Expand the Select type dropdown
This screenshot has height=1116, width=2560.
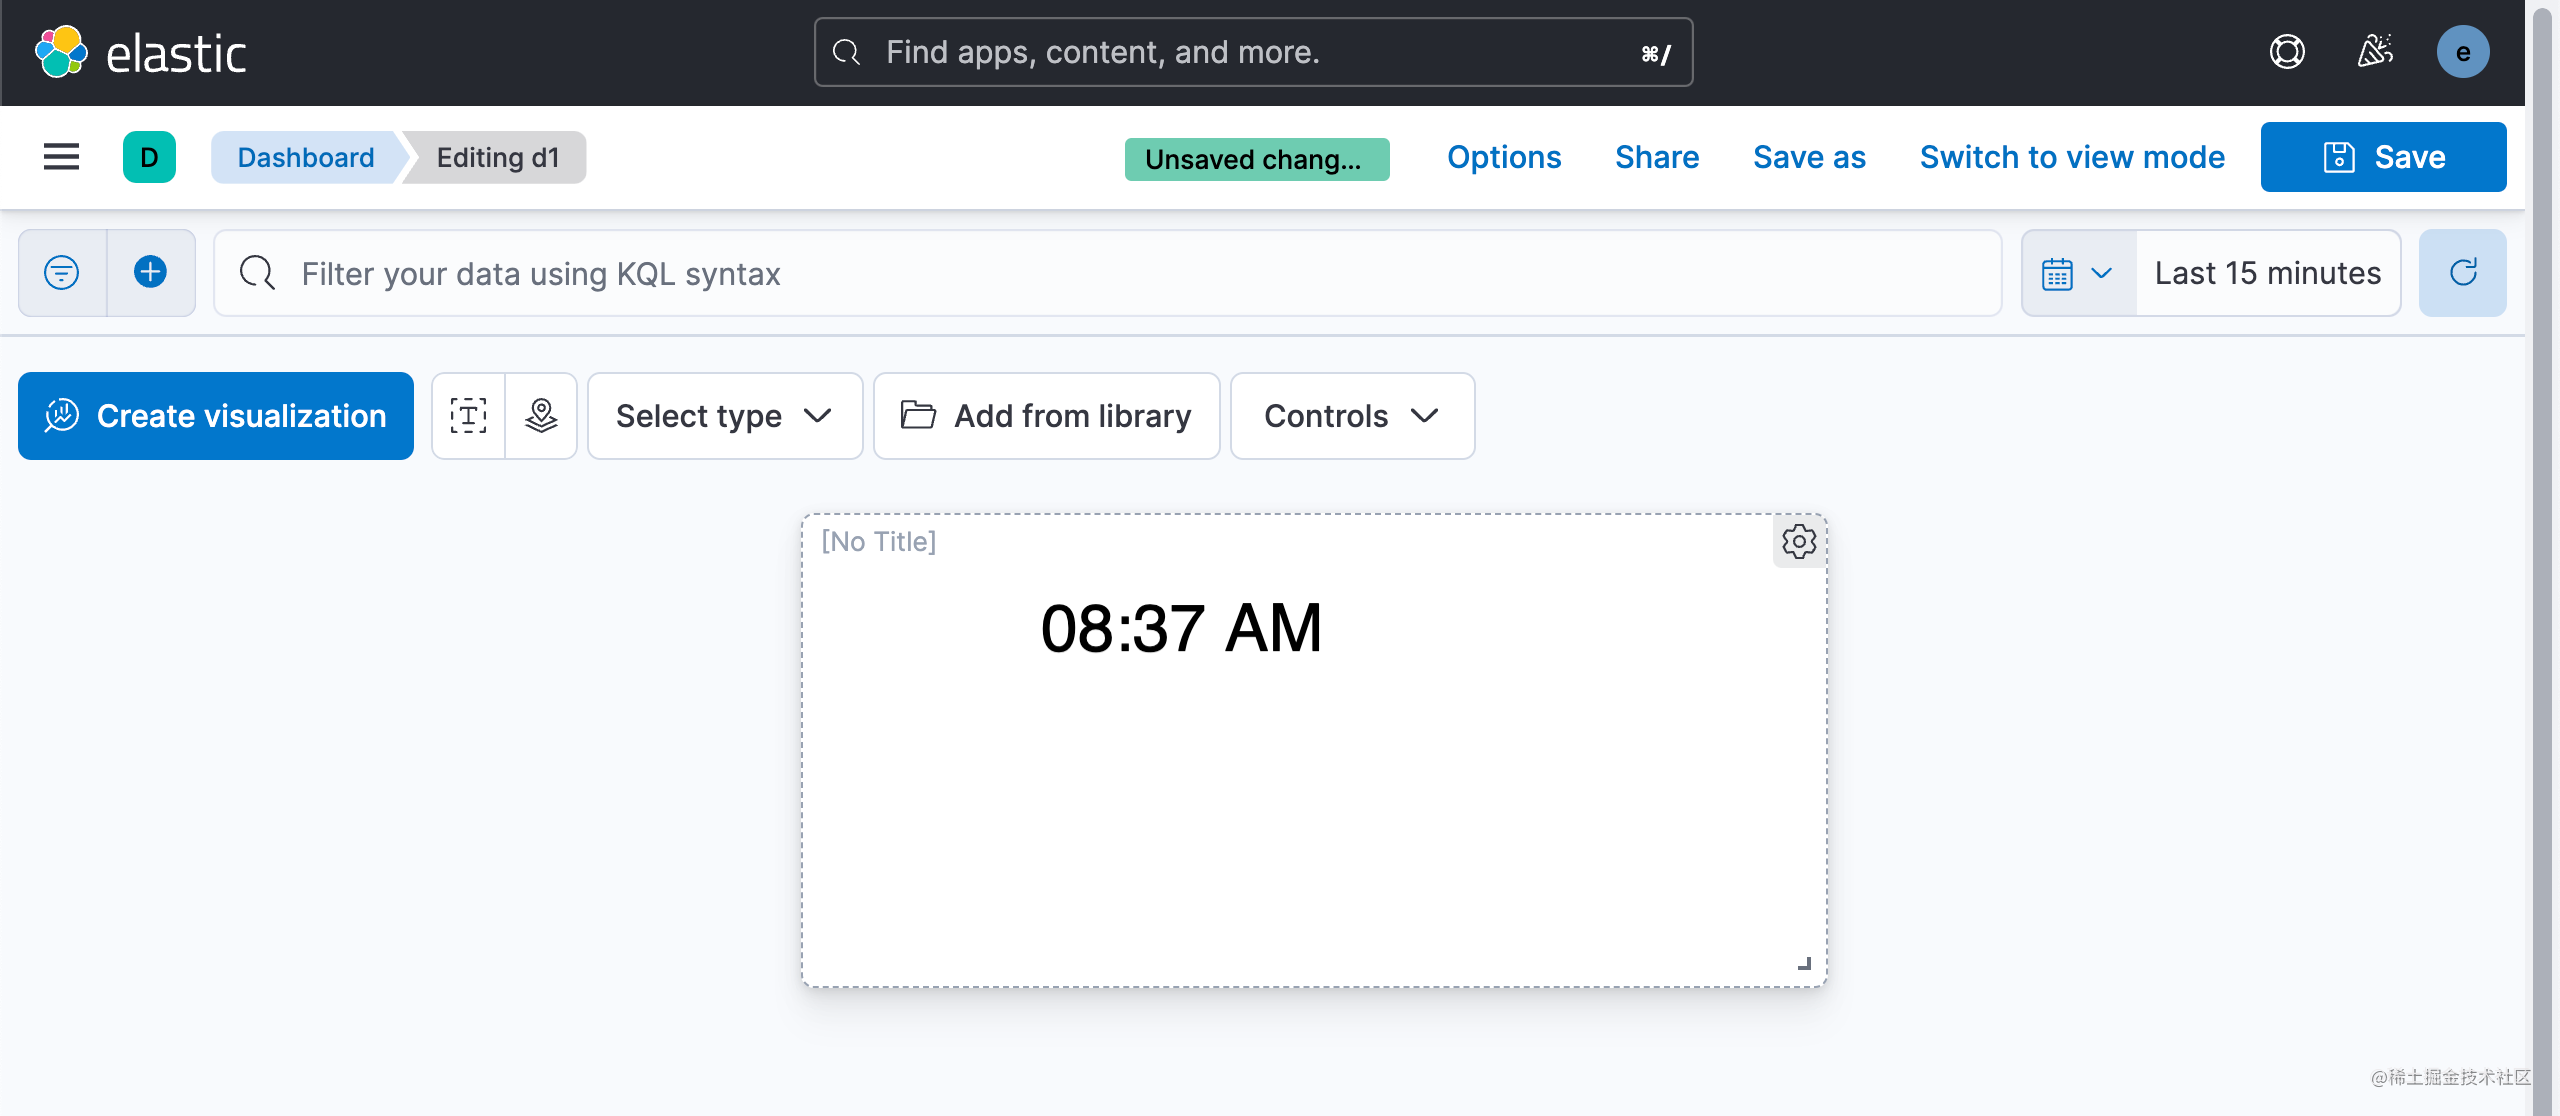725,416
